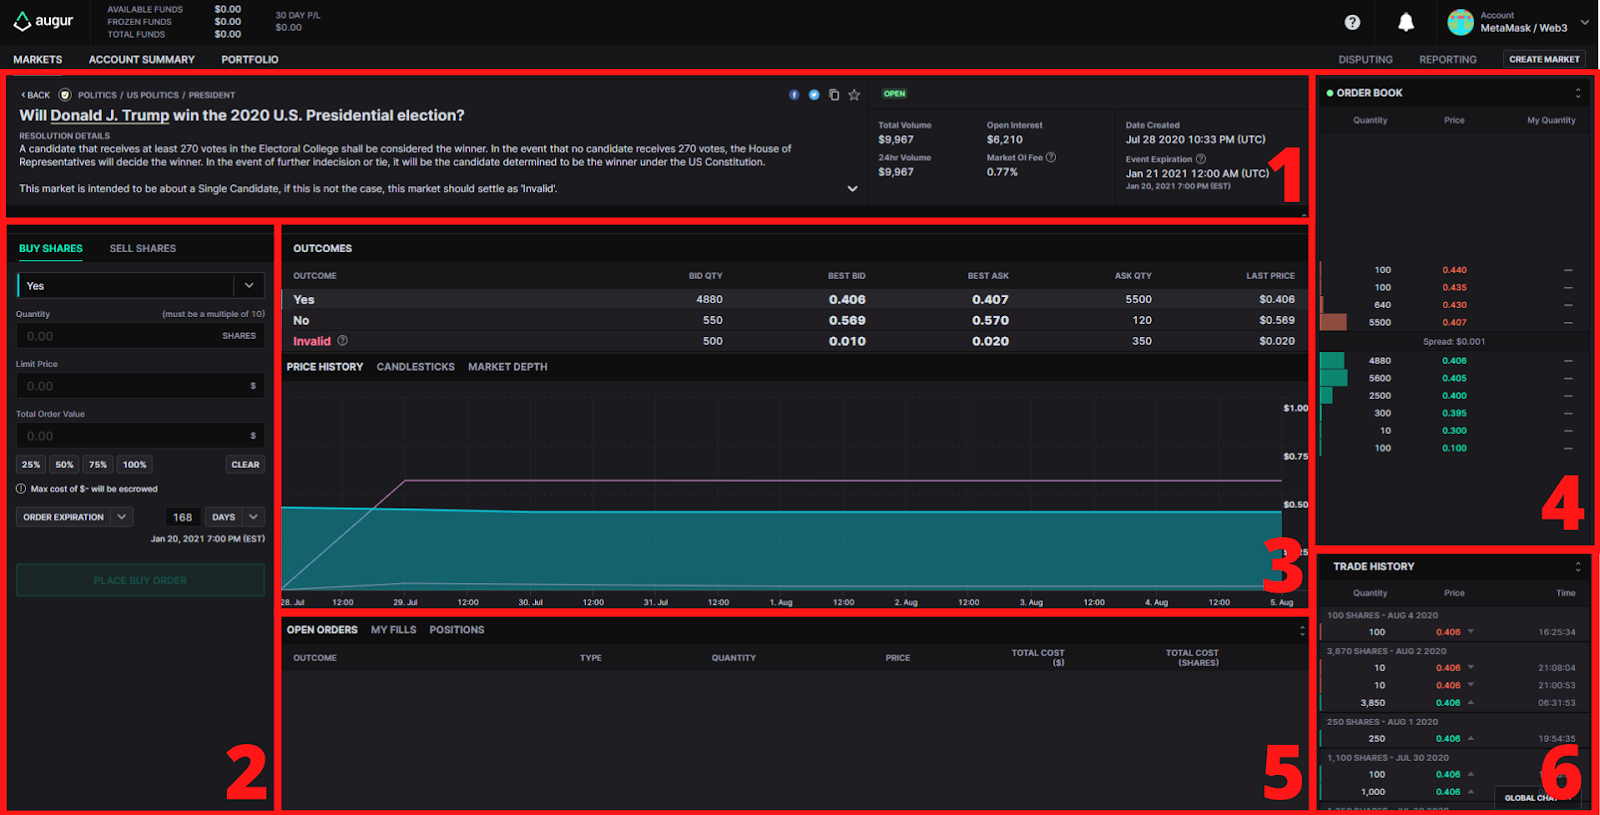The width and height of the screenshot is (1600, 815).
Task: Click the Quantity shares input
Action: point(141,336)
